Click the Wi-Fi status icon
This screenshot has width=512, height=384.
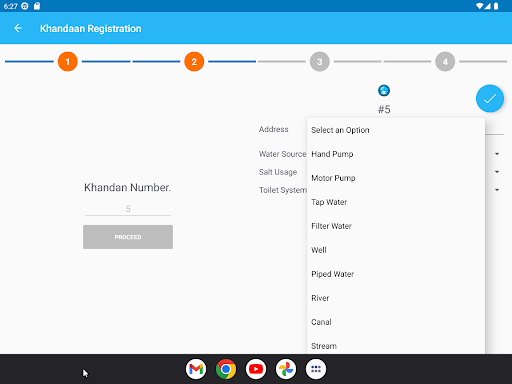(x=480, y=6)
